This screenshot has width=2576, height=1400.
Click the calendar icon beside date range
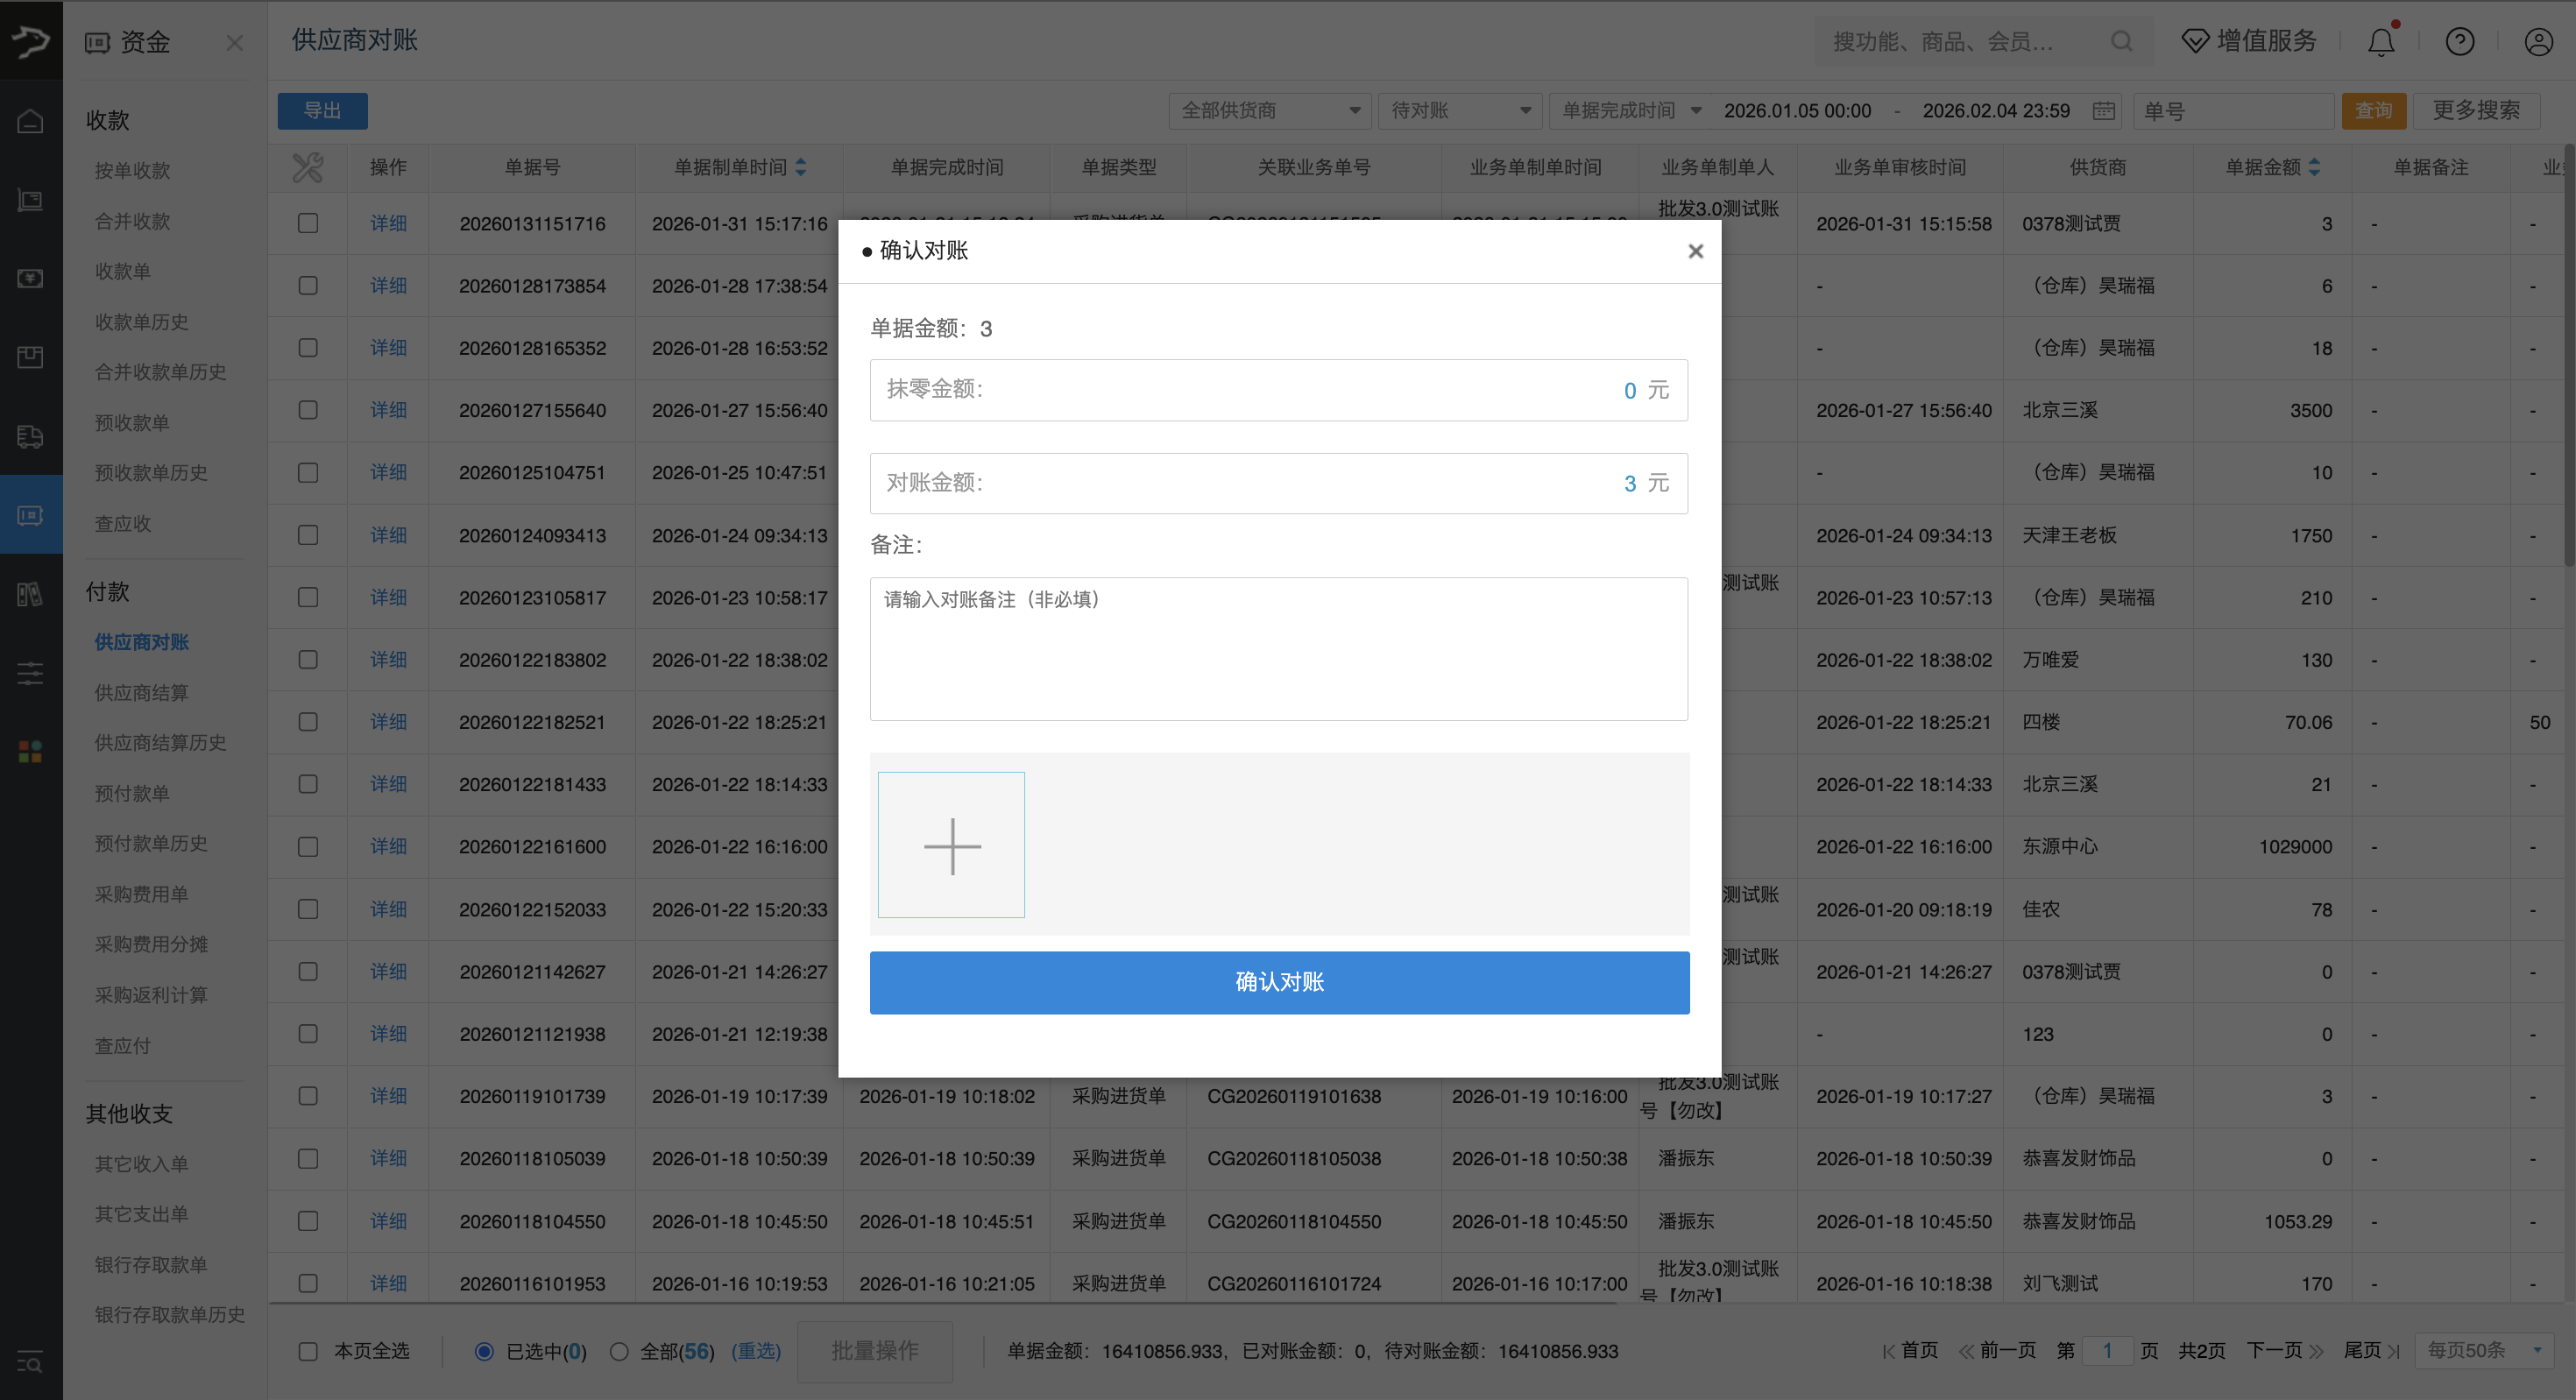pyautogui.click(x=2104, y=111)
